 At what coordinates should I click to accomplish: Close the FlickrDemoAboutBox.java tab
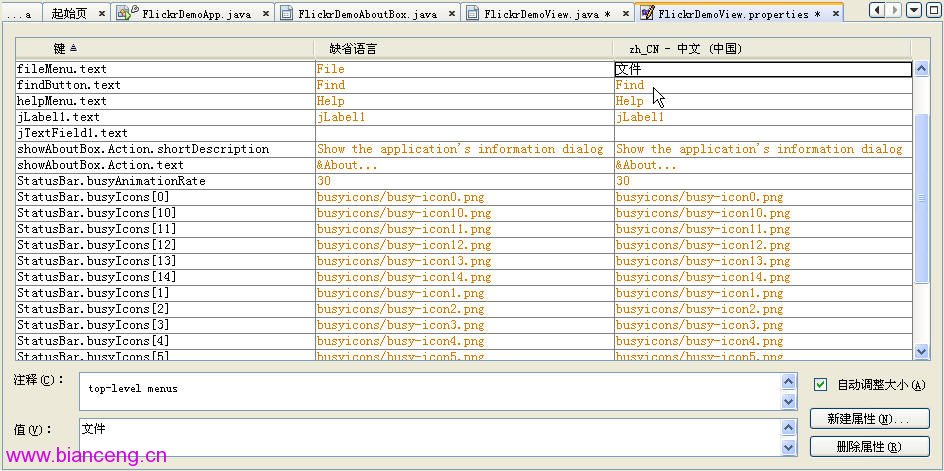point(452,13)
